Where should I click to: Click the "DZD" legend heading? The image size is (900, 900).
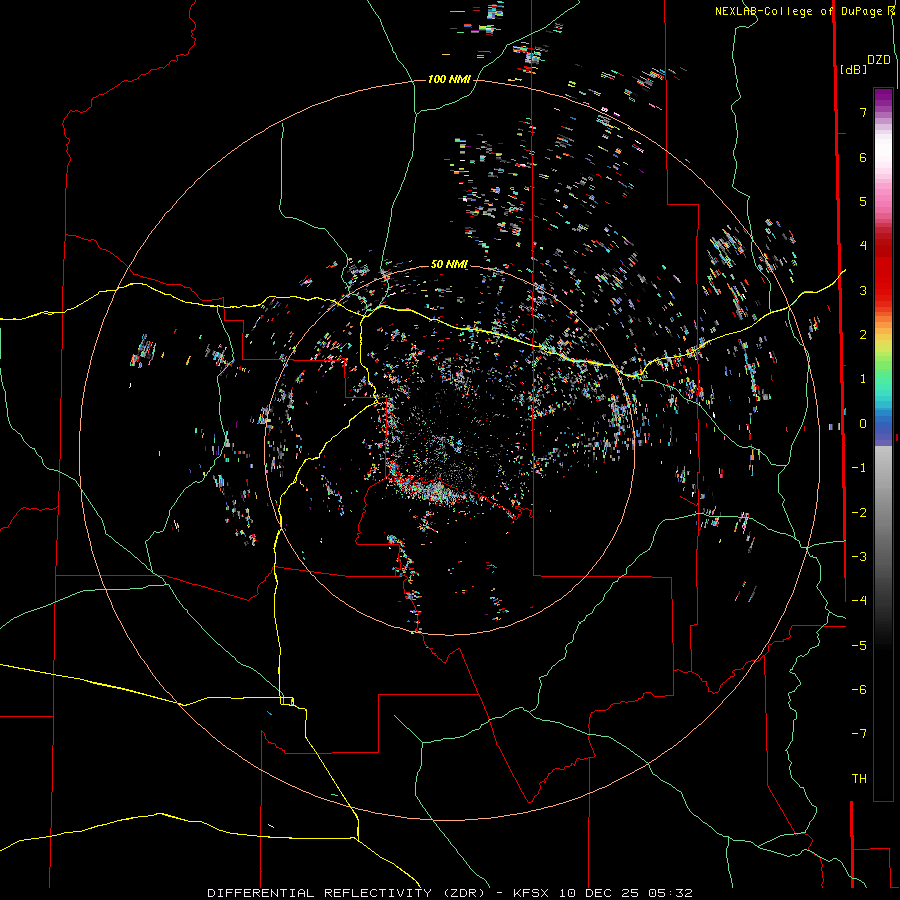tap(879, 60)
